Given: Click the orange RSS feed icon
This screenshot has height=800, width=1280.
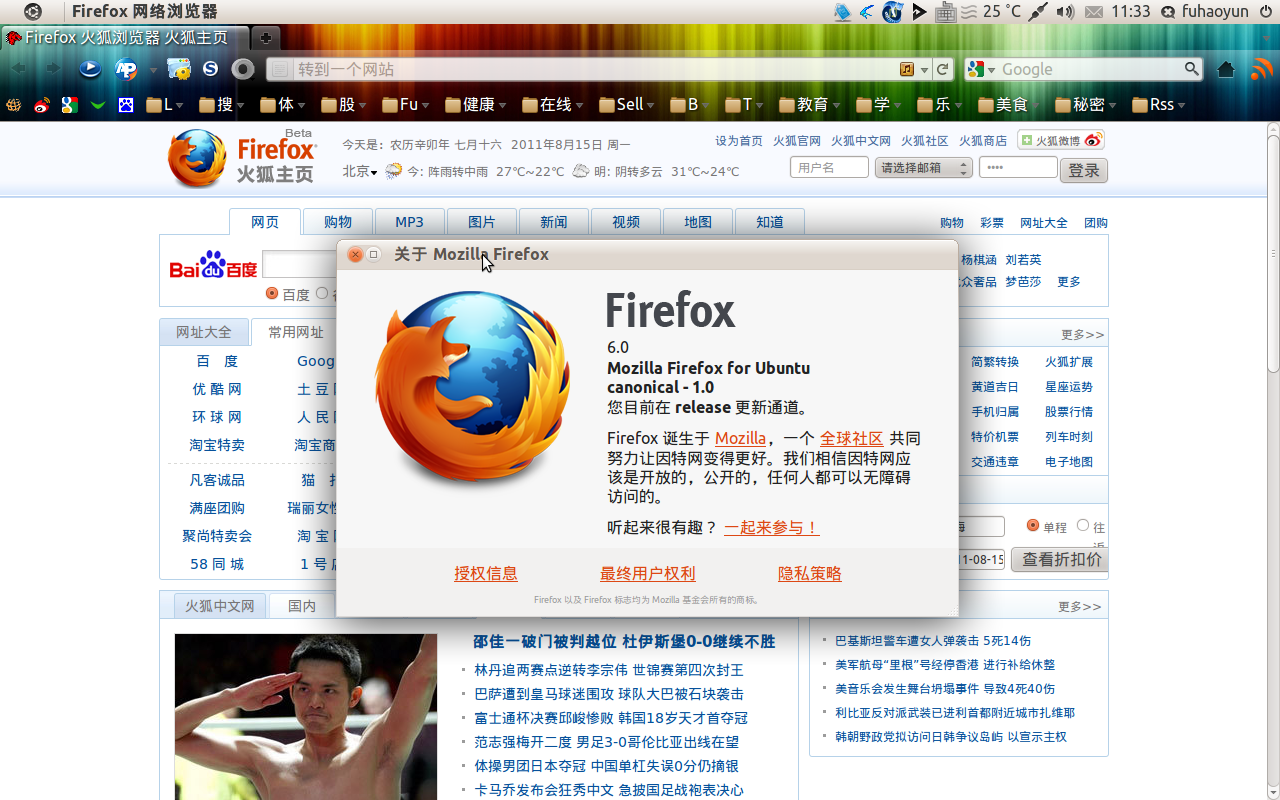Looking at the screenshot, I should (x=1260, y=69).
